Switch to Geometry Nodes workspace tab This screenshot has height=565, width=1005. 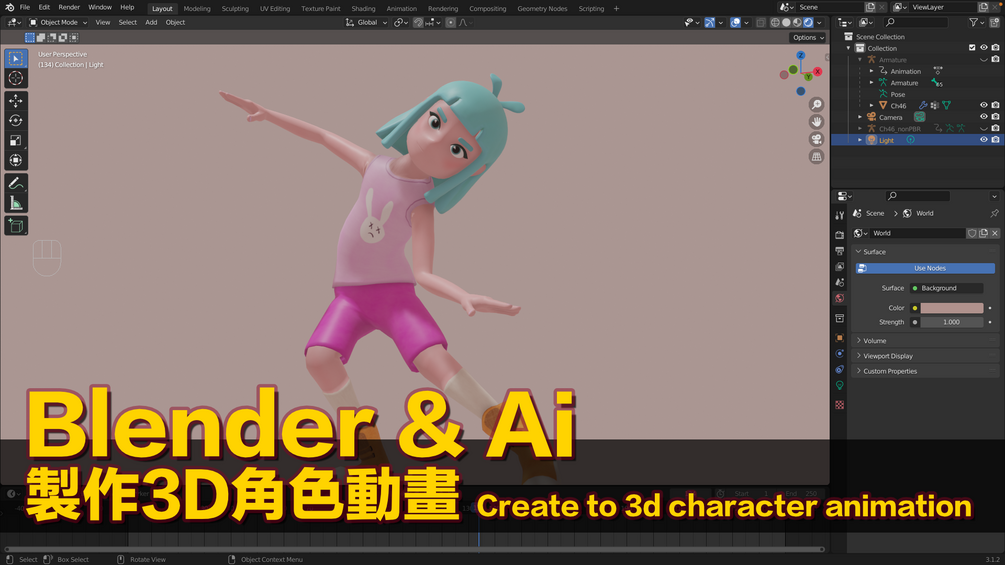[542, 8]
